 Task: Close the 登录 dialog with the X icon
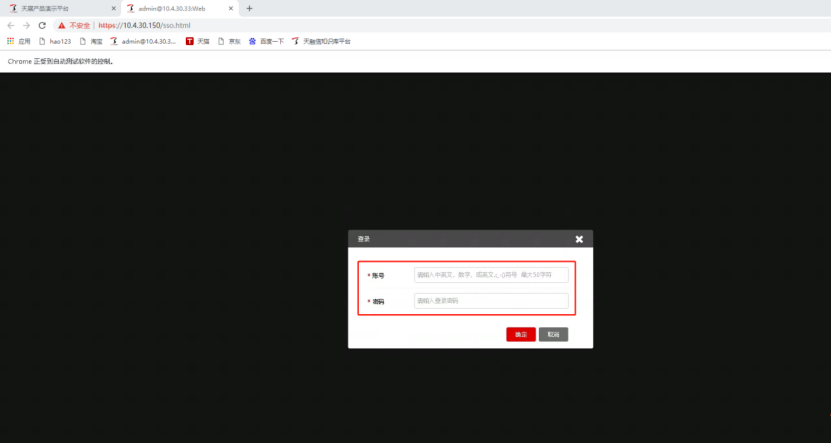(x=579, y=239)
